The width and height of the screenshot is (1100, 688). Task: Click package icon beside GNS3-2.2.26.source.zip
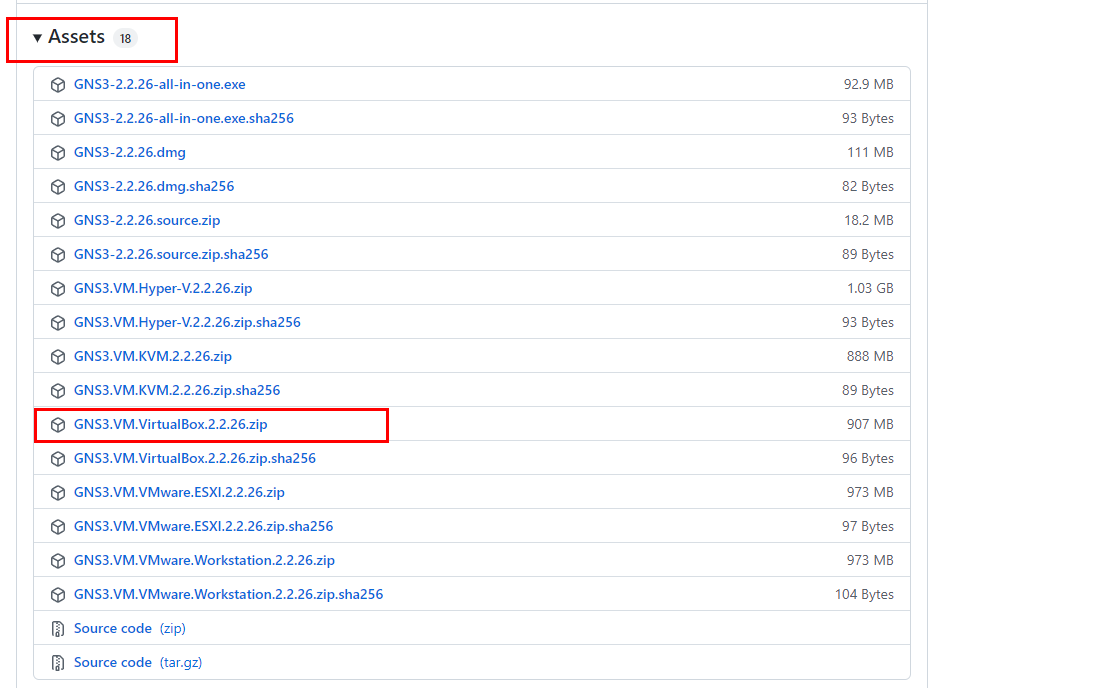(58, 221)
